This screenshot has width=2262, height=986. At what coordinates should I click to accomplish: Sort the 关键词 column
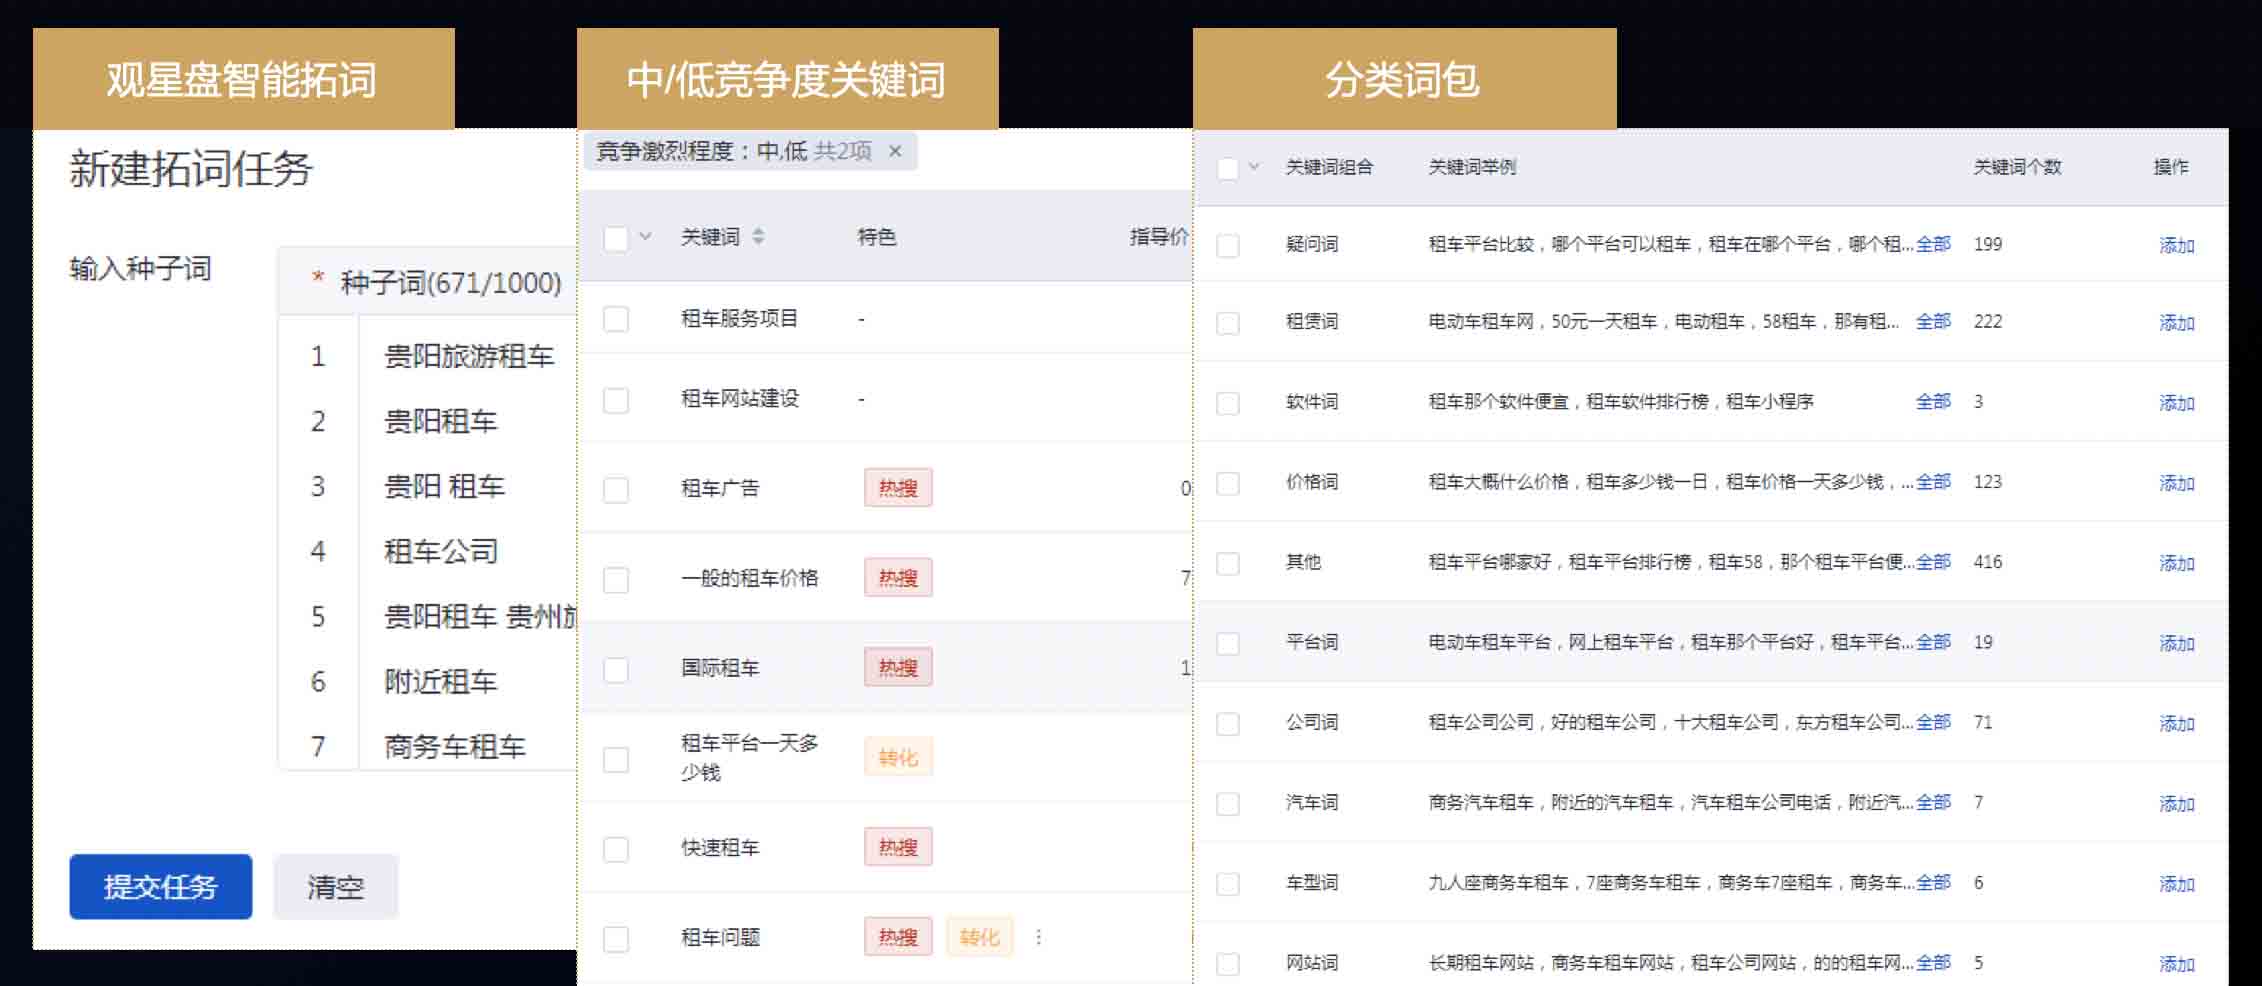758,237
